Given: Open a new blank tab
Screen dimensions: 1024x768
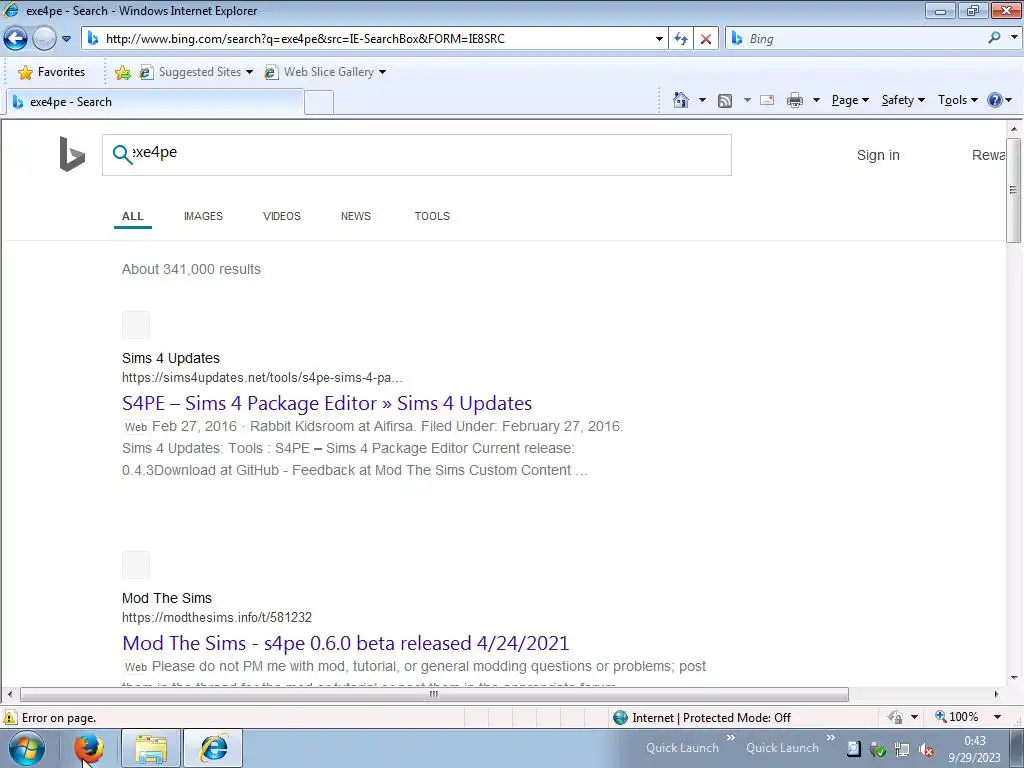Looking at the screenshot, I should [319, 103].
